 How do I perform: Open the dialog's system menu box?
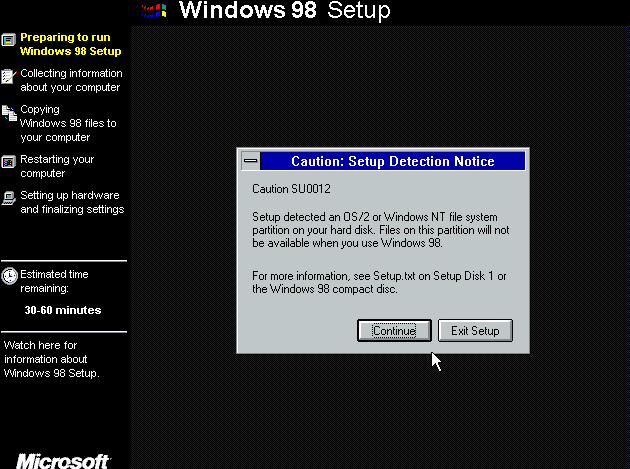[251, 161]
